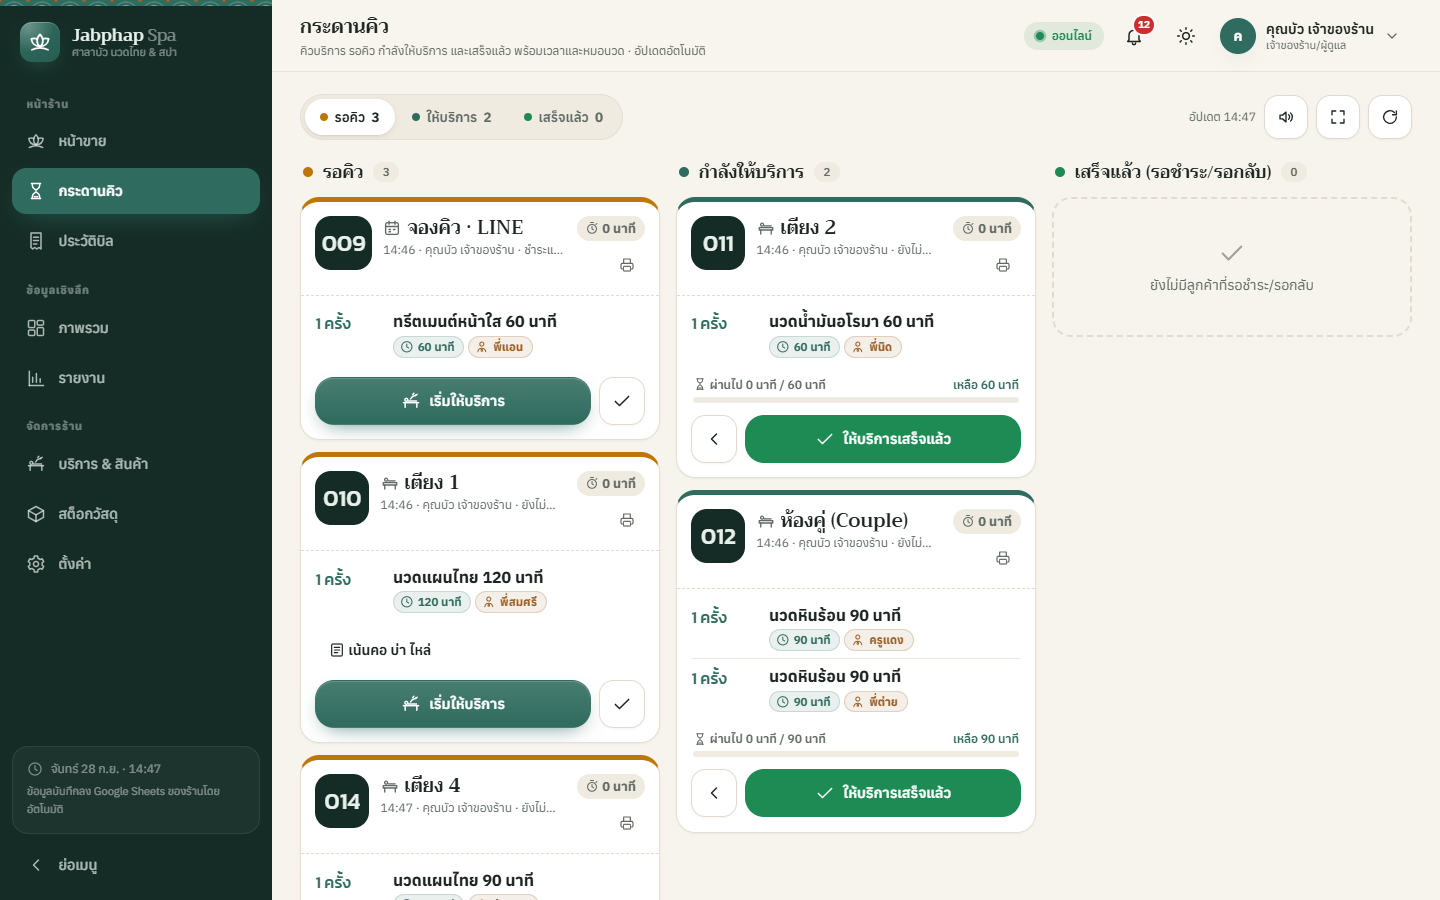Open สต็อกวัสดุ in sidebar
Screen dimensions: 1440x900
click(136, 514)
